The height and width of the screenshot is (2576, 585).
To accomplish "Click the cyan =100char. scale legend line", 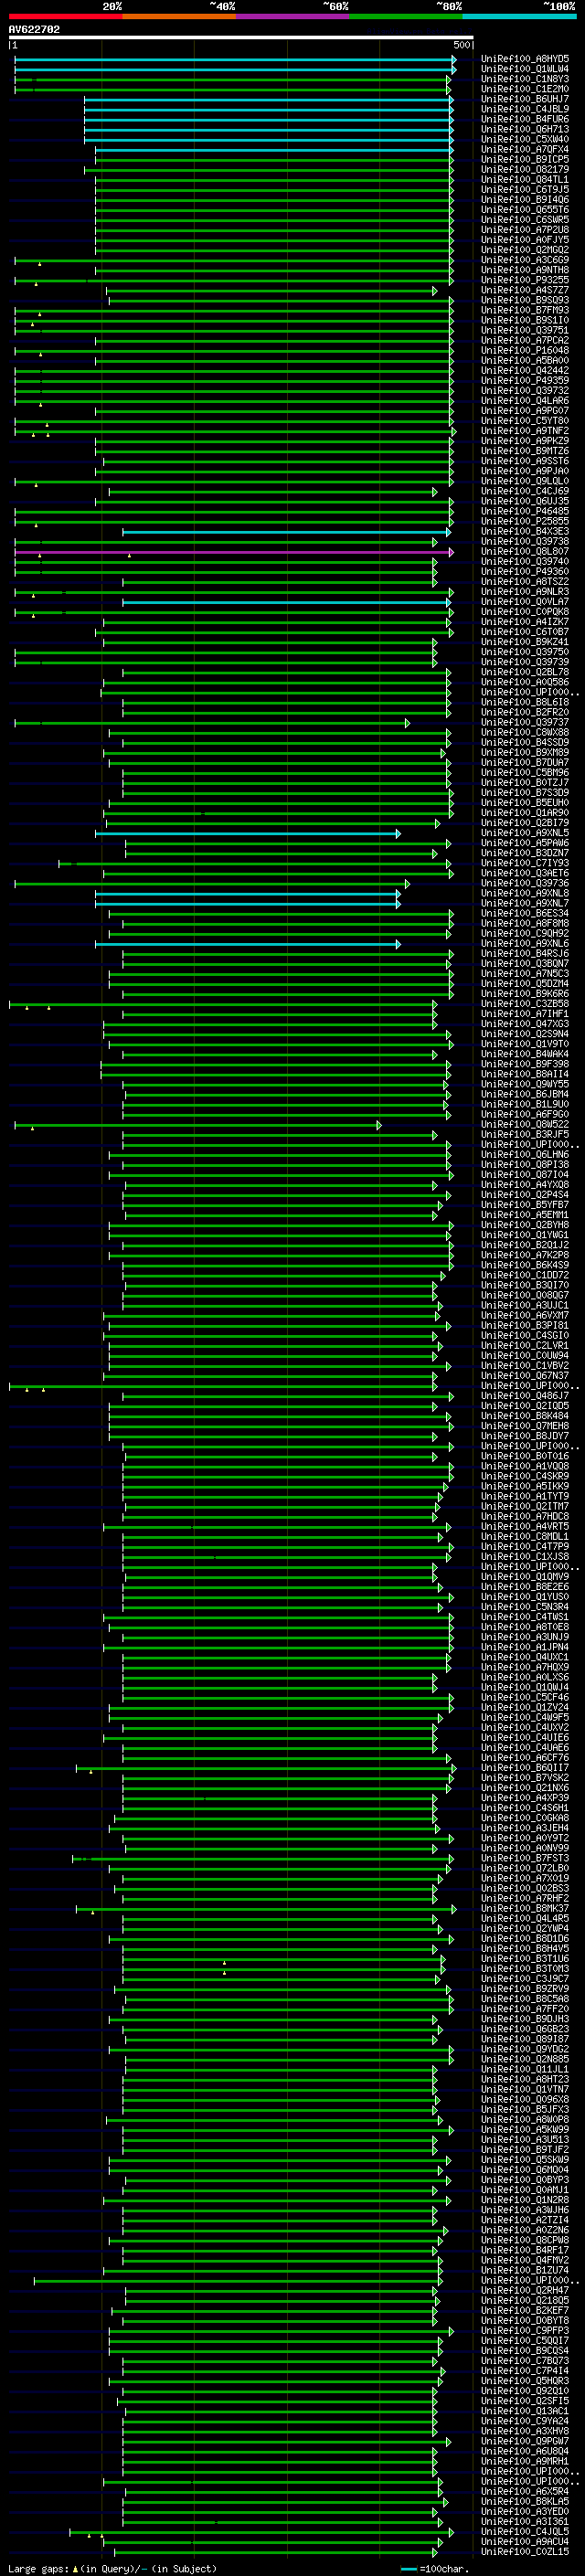I will pos(408,2568).
